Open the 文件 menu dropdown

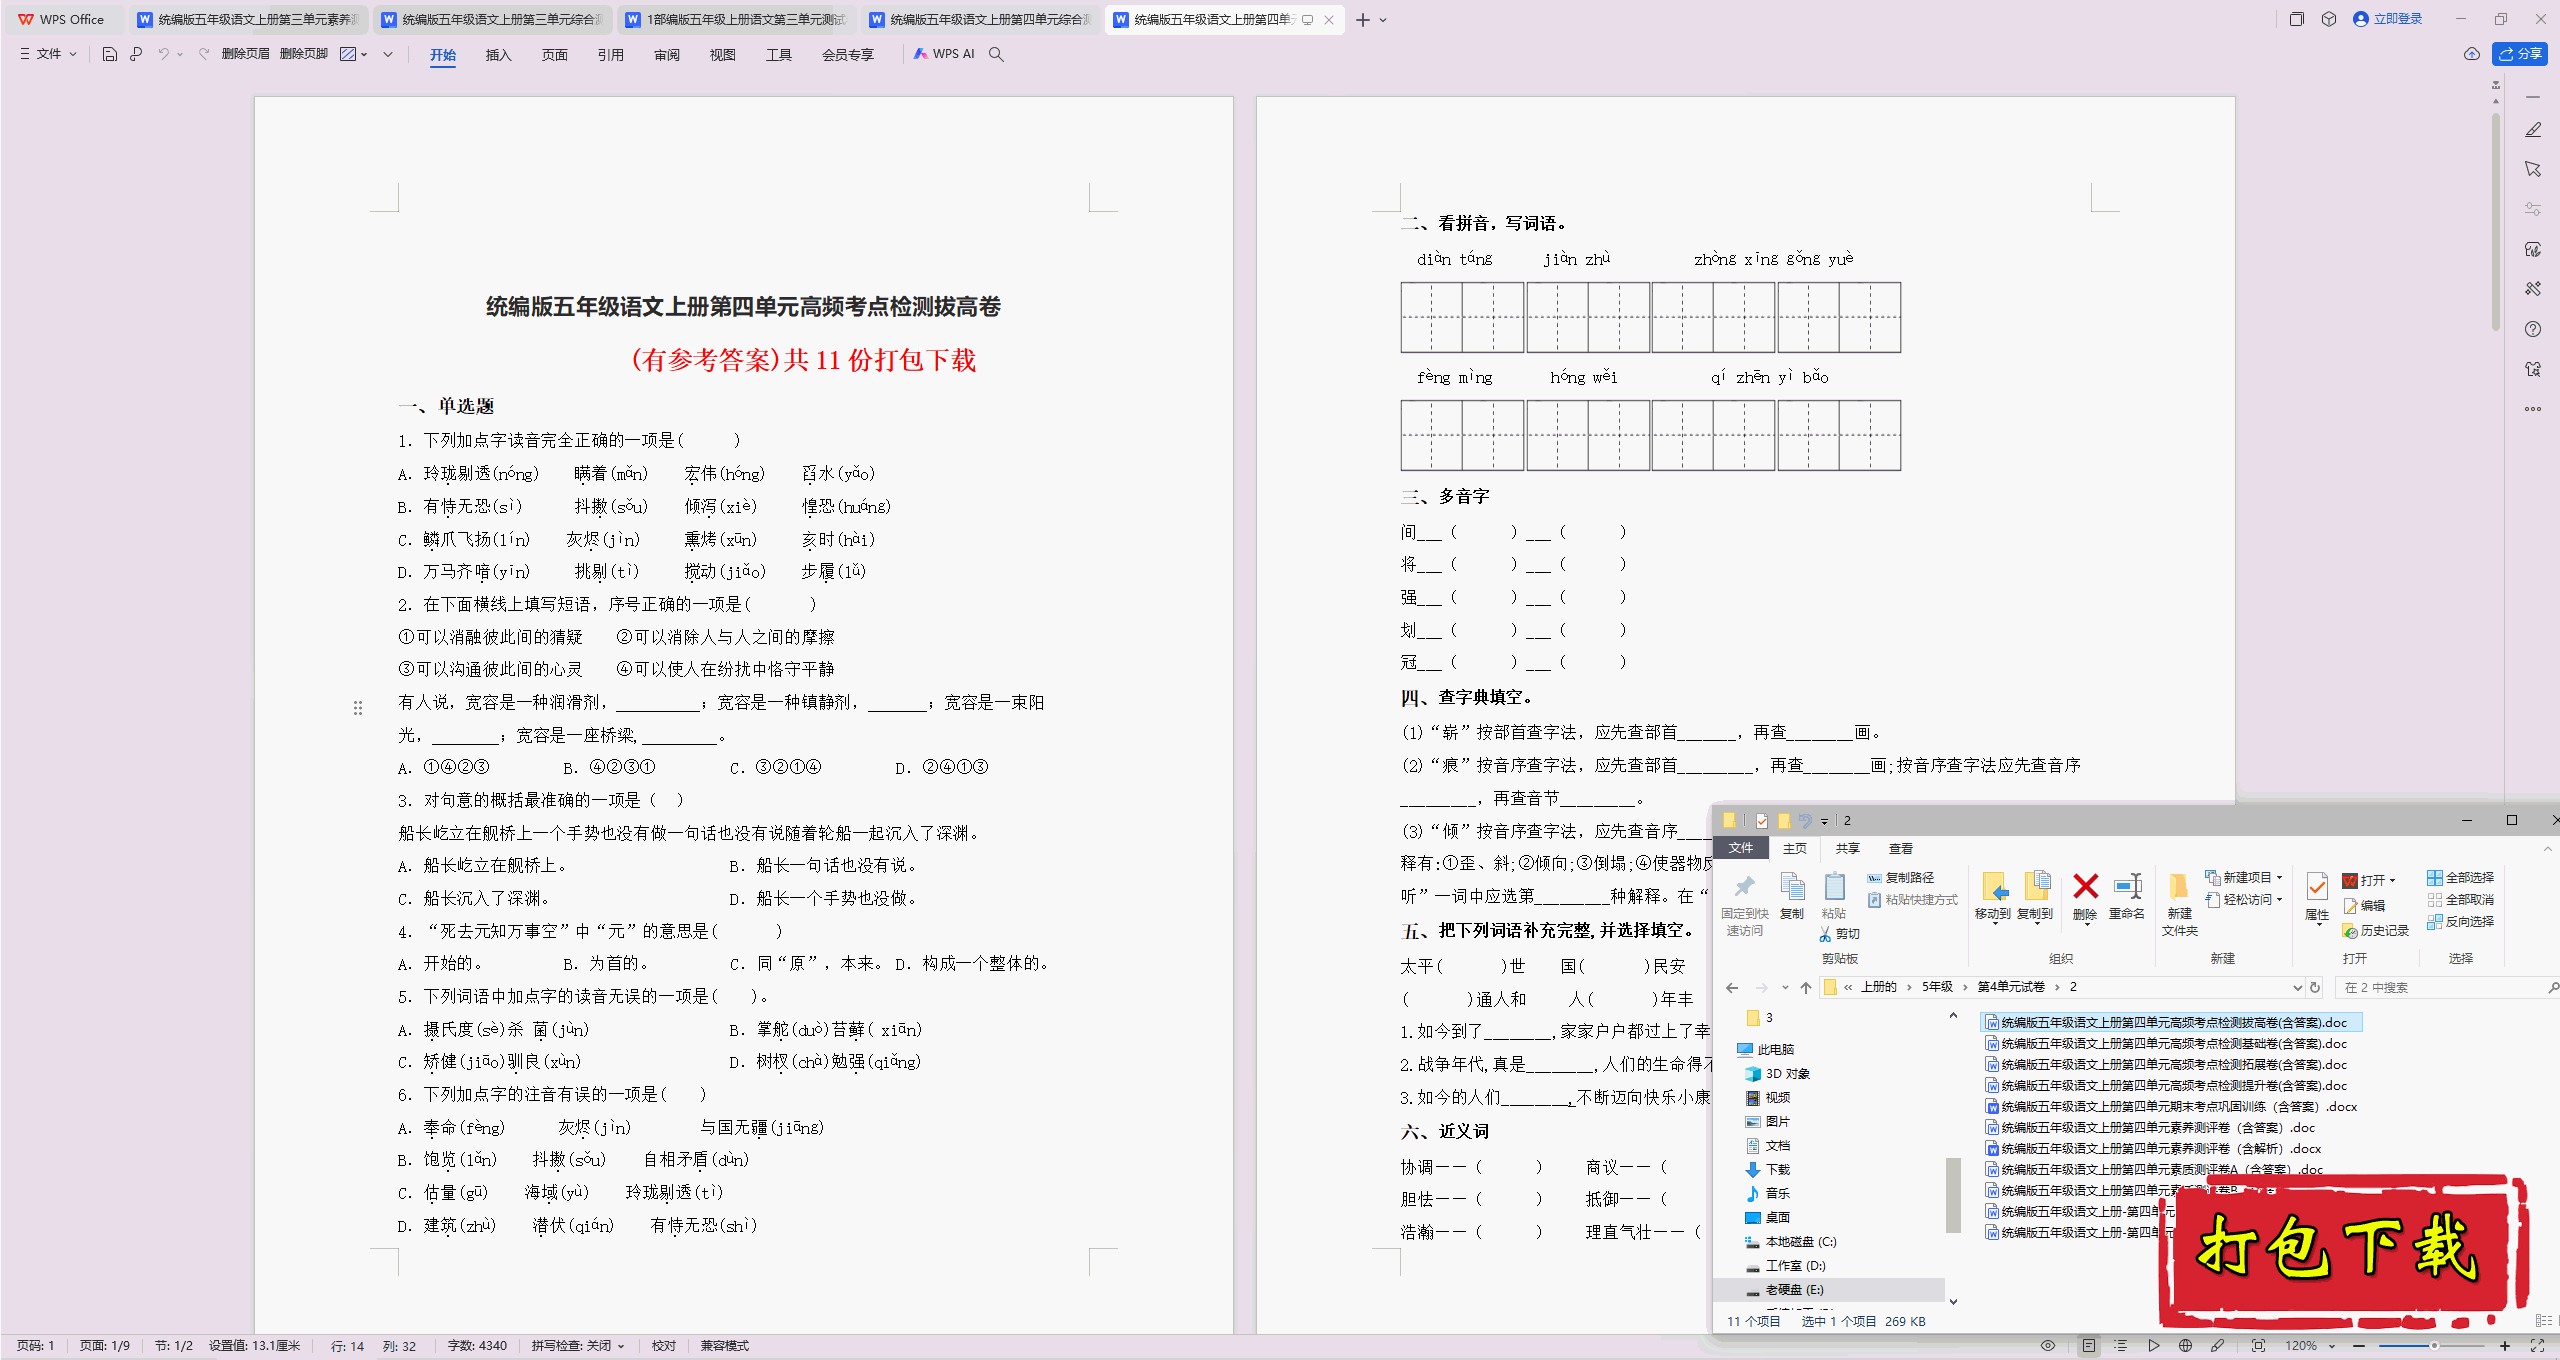pyautogui.click(x=48, y=54)
